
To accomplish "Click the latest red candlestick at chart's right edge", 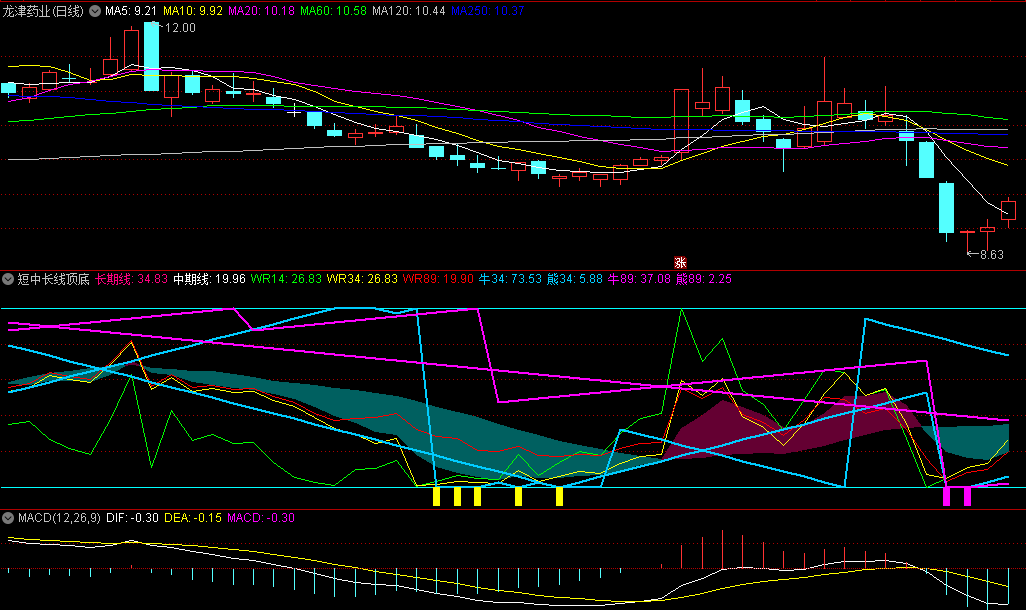I will click(x=1008, y=211).
